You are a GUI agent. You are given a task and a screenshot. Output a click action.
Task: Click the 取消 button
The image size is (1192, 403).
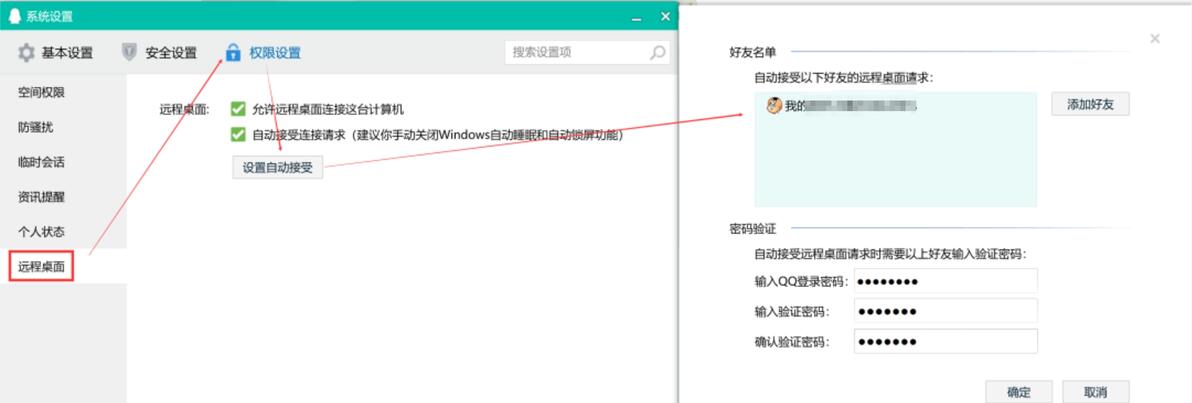[x=1095, y=392]
